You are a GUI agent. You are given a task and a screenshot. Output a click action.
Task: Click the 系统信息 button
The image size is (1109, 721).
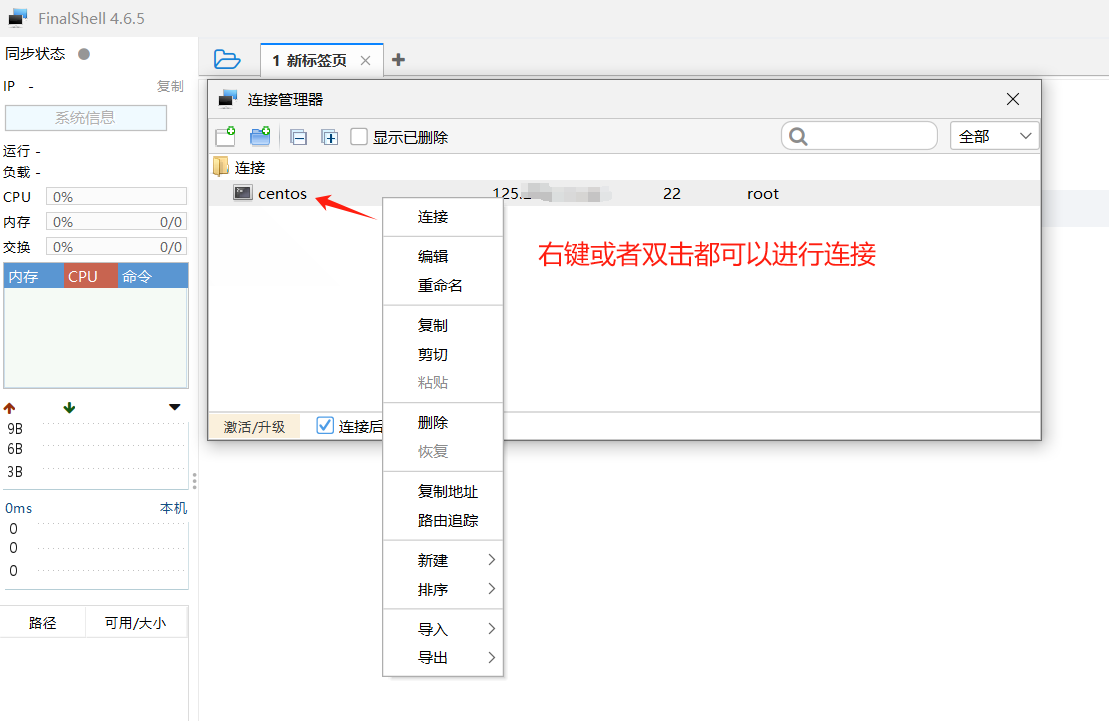click(86, 117)
